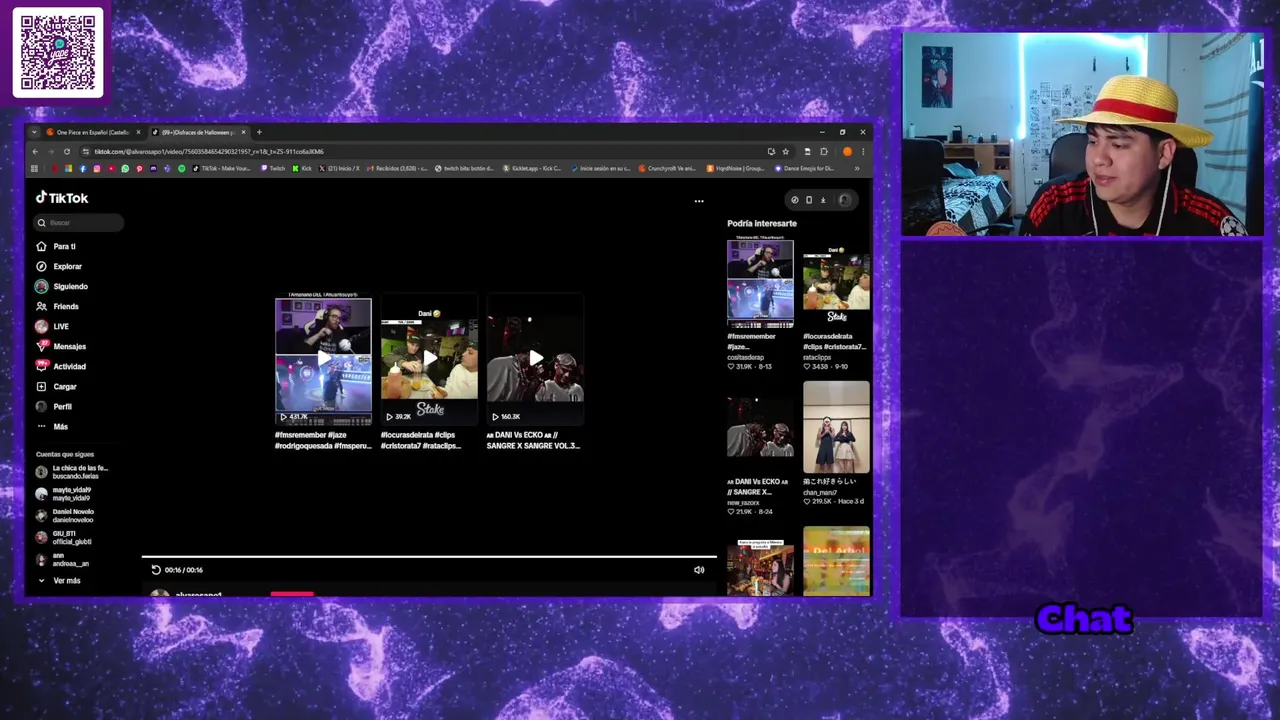Show more bookmarks with double chevron
The image size is (1280, 720).
857,169
